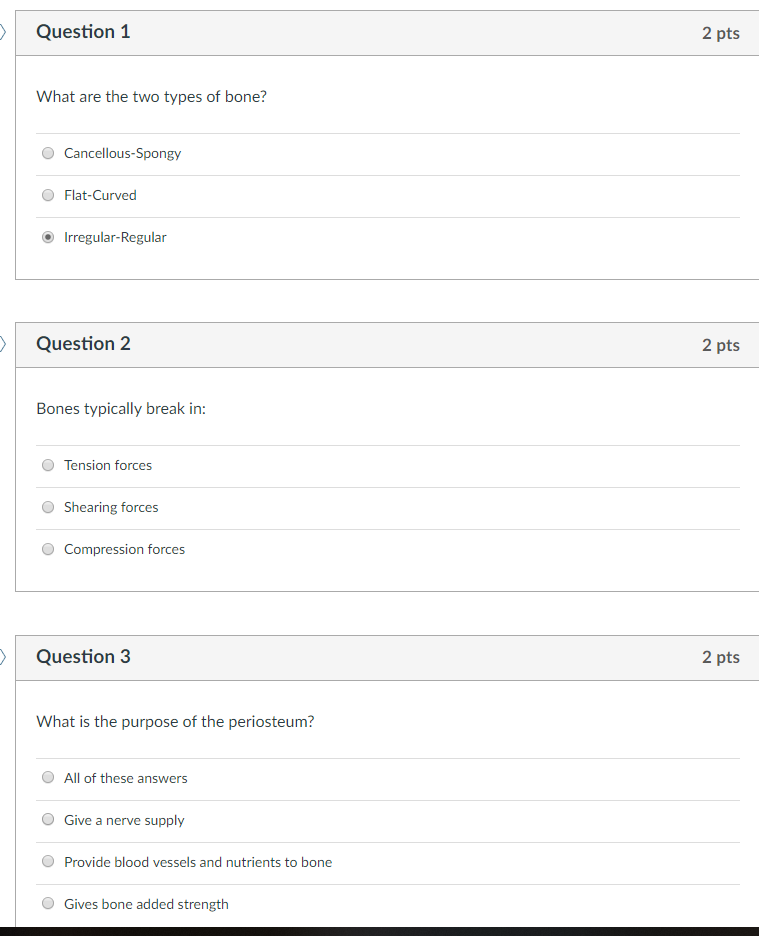Screen dimensions: 759x936
Task: Pick the Tension forces option
Action: [48, 465]
